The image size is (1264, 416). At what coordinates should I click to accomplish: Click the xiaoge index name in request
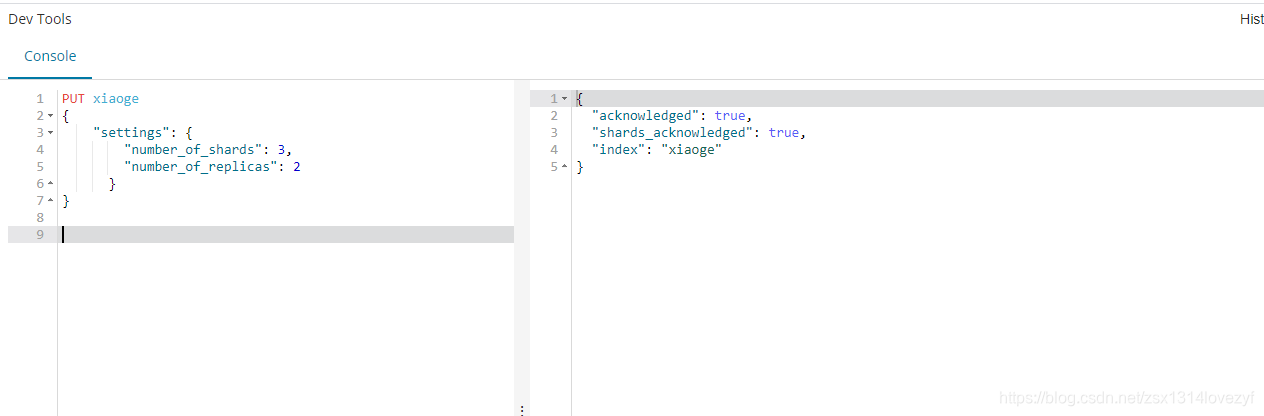pos(116,99)
